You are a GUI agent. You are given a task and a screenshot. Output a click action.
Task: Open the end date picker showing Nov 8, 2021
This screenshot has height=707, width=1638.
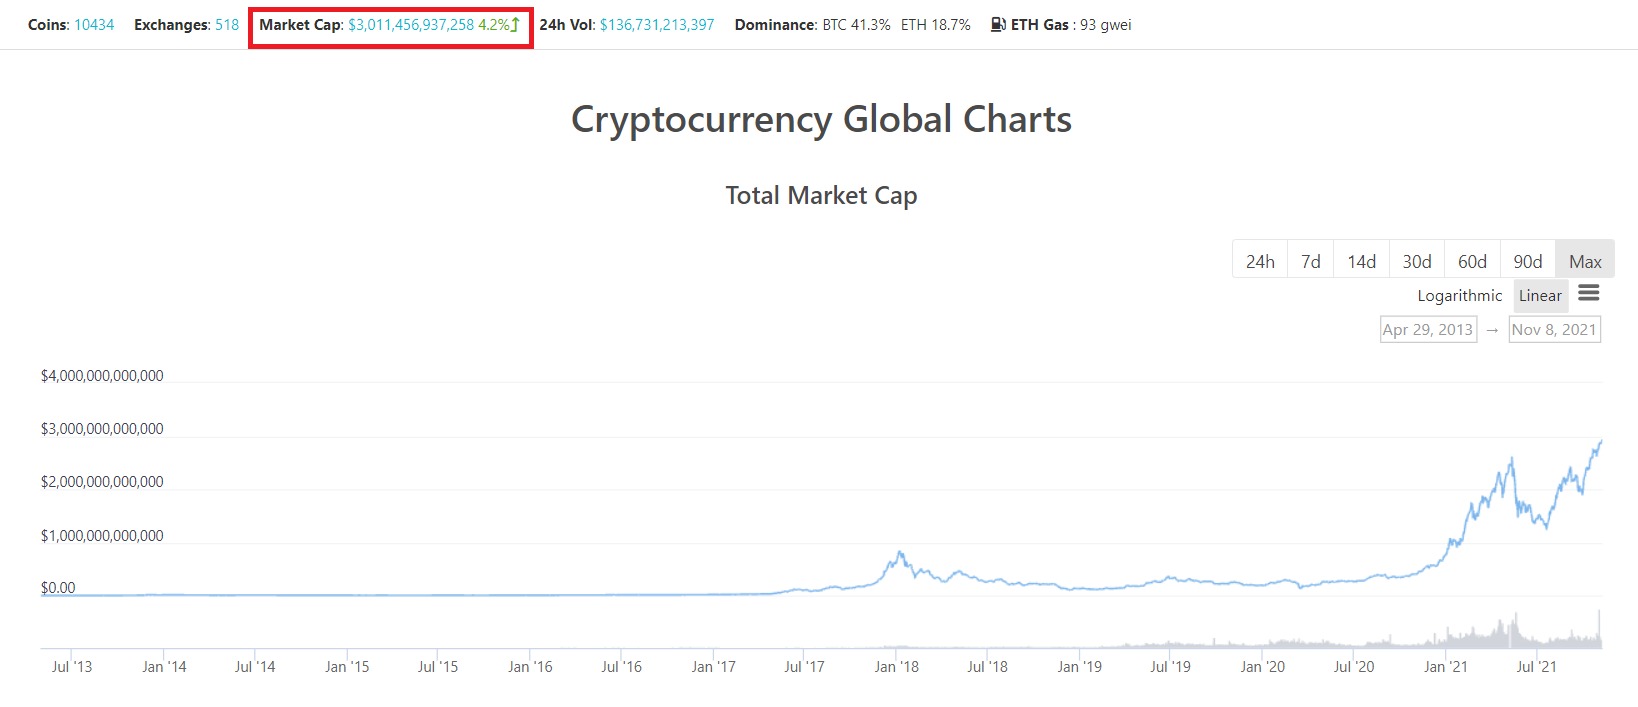click(x=1554, y=329)
